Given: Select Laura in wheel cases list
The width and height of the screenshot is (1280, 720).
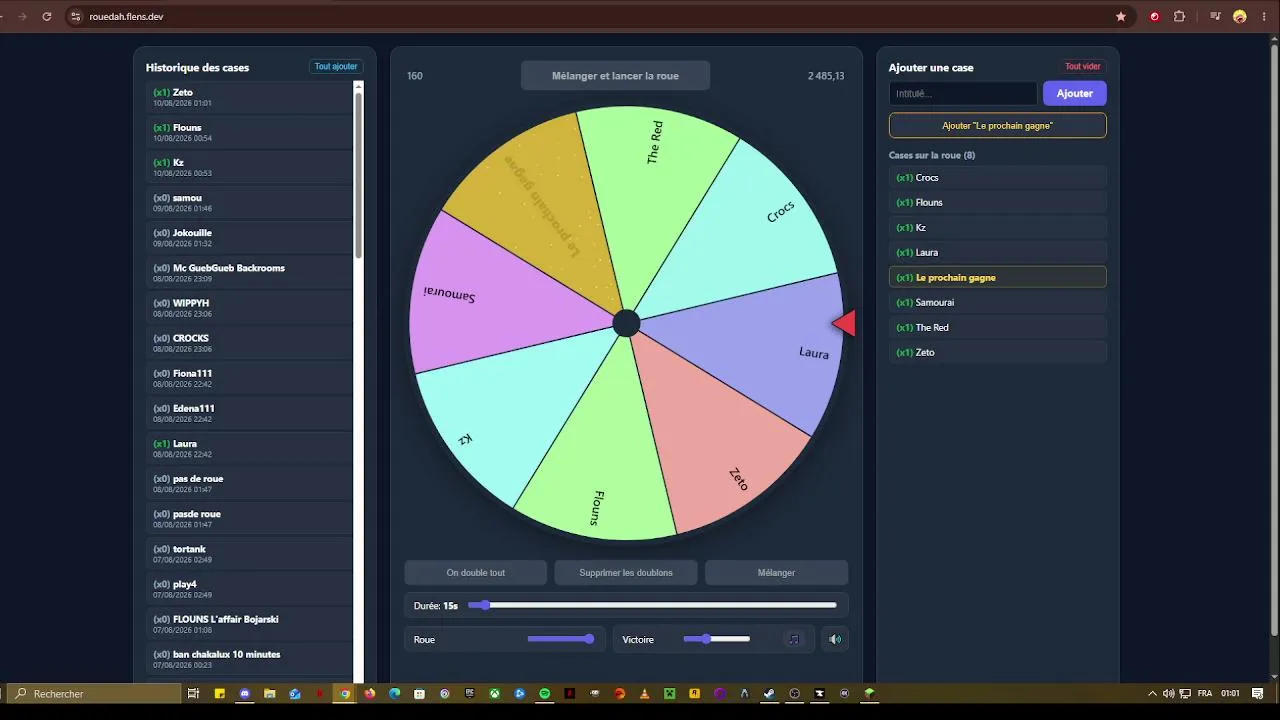Looking at the screenshot, I should [x=998, y=252].
